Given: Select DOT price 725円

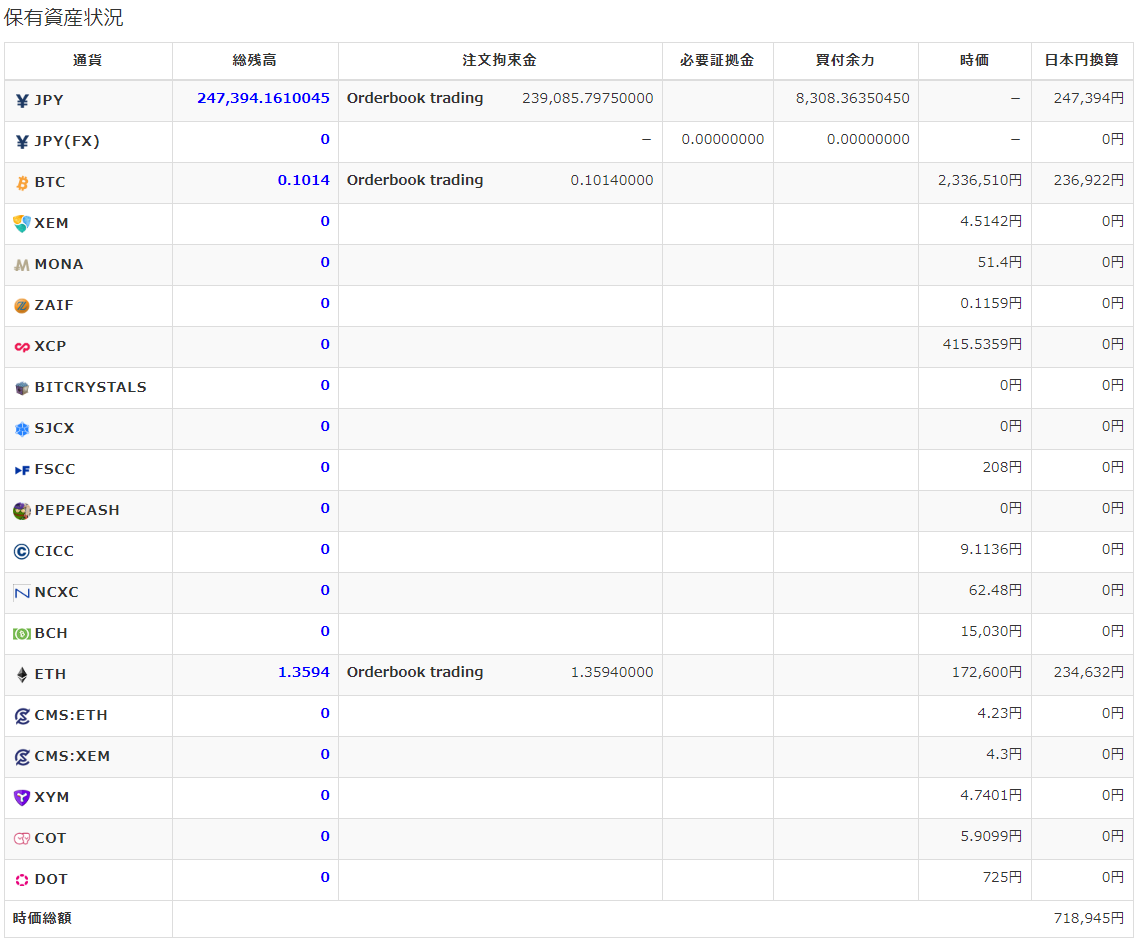Looking at the screenshot, I should pyautogui.click(x=1002, y=877).
